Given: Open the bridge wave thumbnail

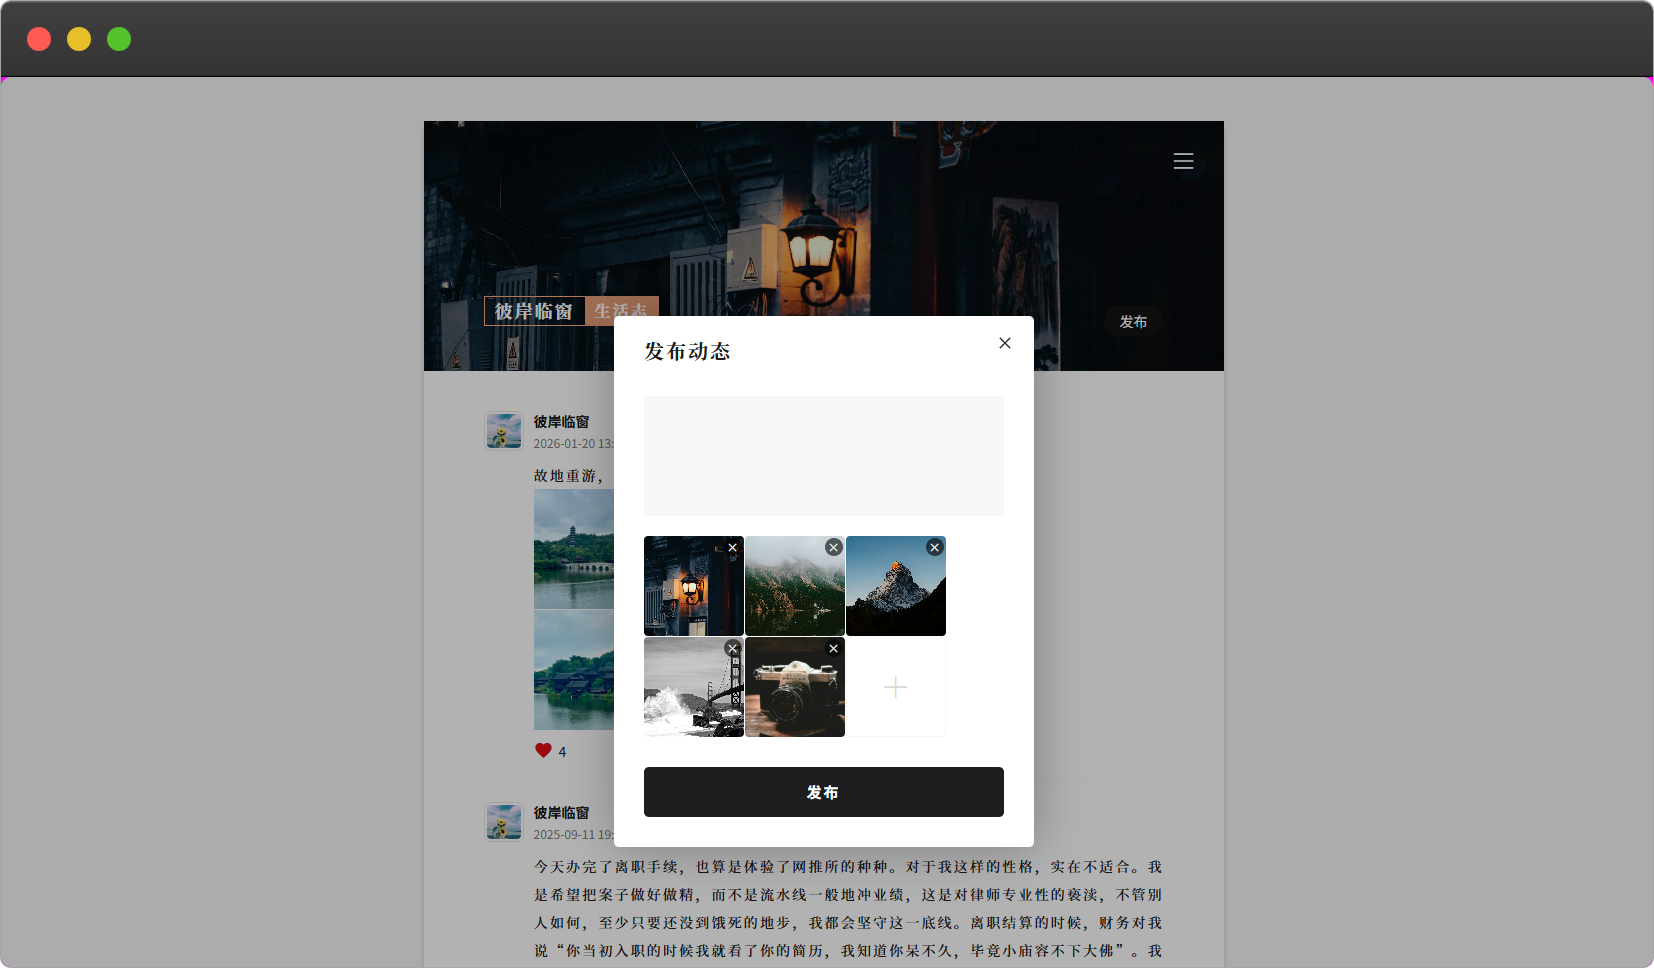Looking at the screenshot, I should point(694,687).
